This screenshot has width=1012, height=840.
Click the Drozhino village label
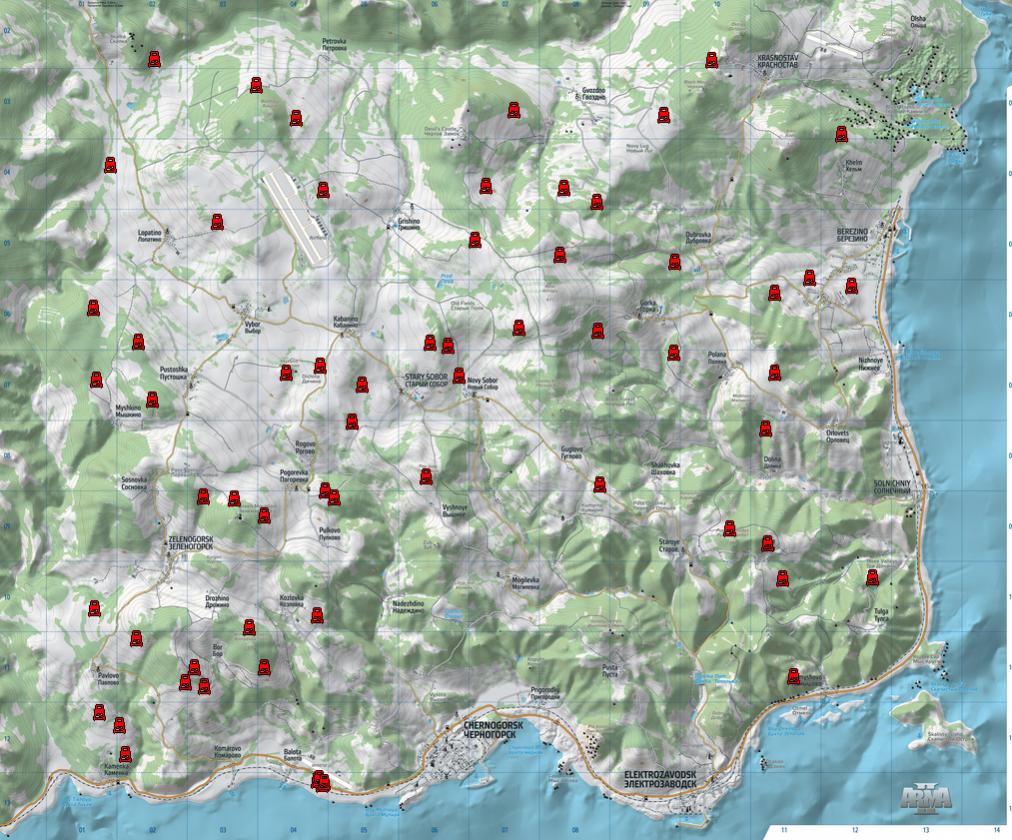click(217, 601)
